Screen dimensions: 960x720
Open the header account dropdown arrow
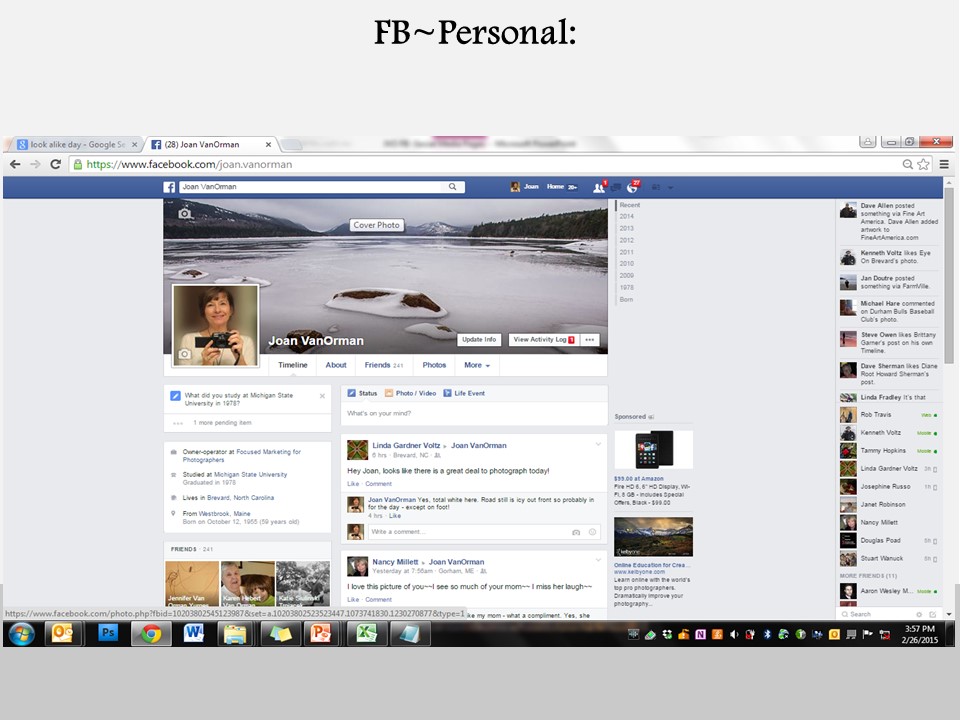pos(670,187)
